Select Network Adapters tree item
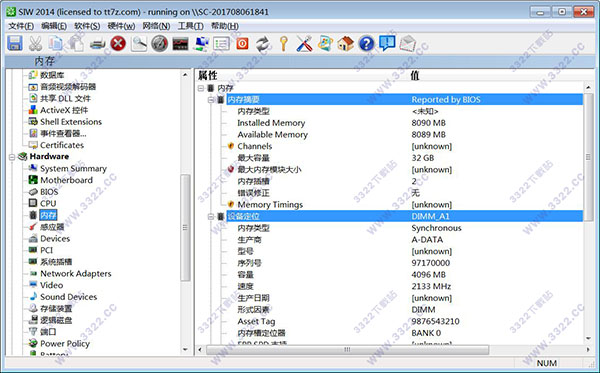Screen dimensions: 600x373 (76, 274)
